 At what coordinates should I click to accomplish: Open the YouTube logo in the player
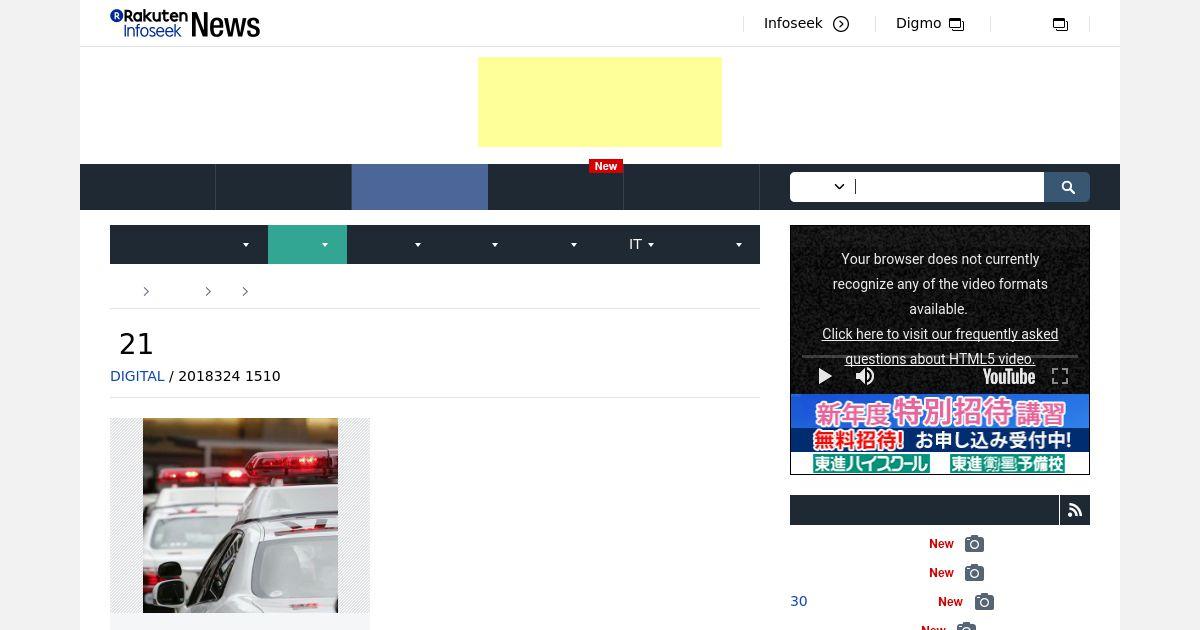click(1008, 376)
